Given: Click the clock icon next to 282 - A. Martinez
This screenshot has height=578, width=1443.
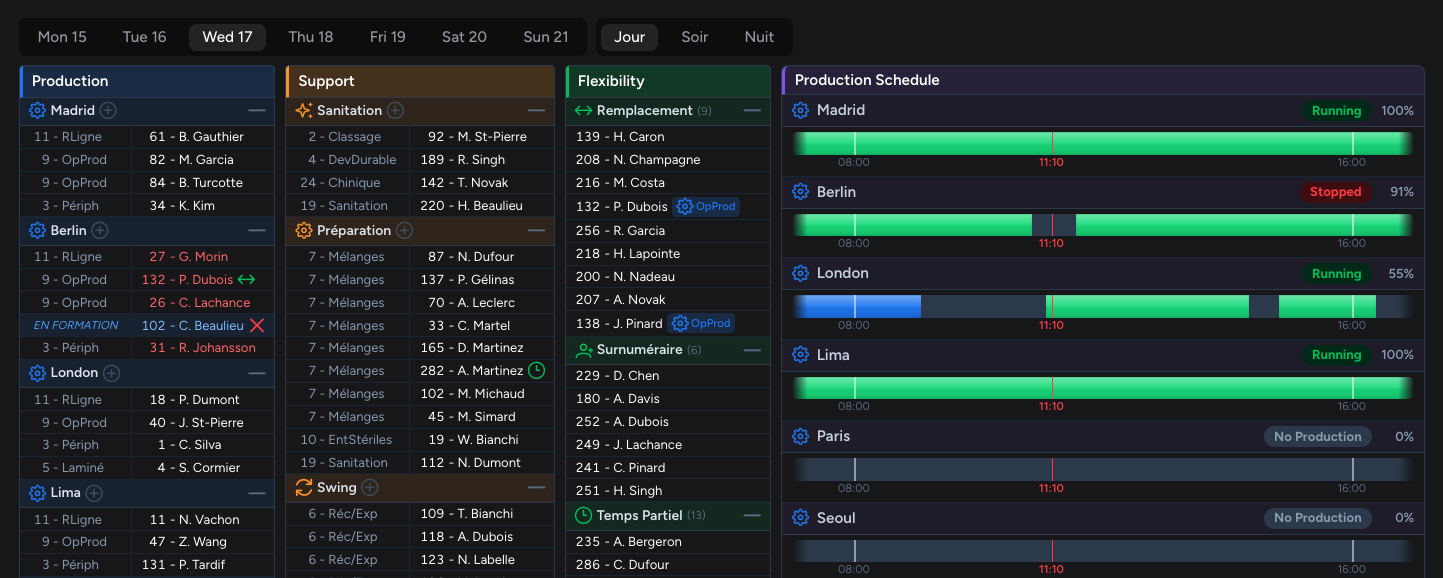Looking at the screenshot, I should pos(537,370).
